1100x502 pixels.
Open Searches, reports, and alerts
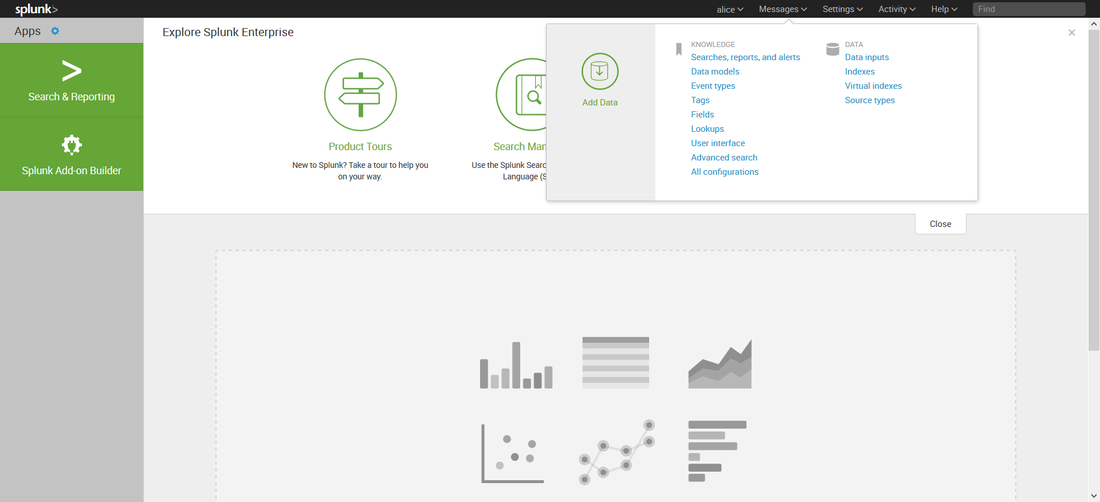pyautogui.click(x=745, y=57)
